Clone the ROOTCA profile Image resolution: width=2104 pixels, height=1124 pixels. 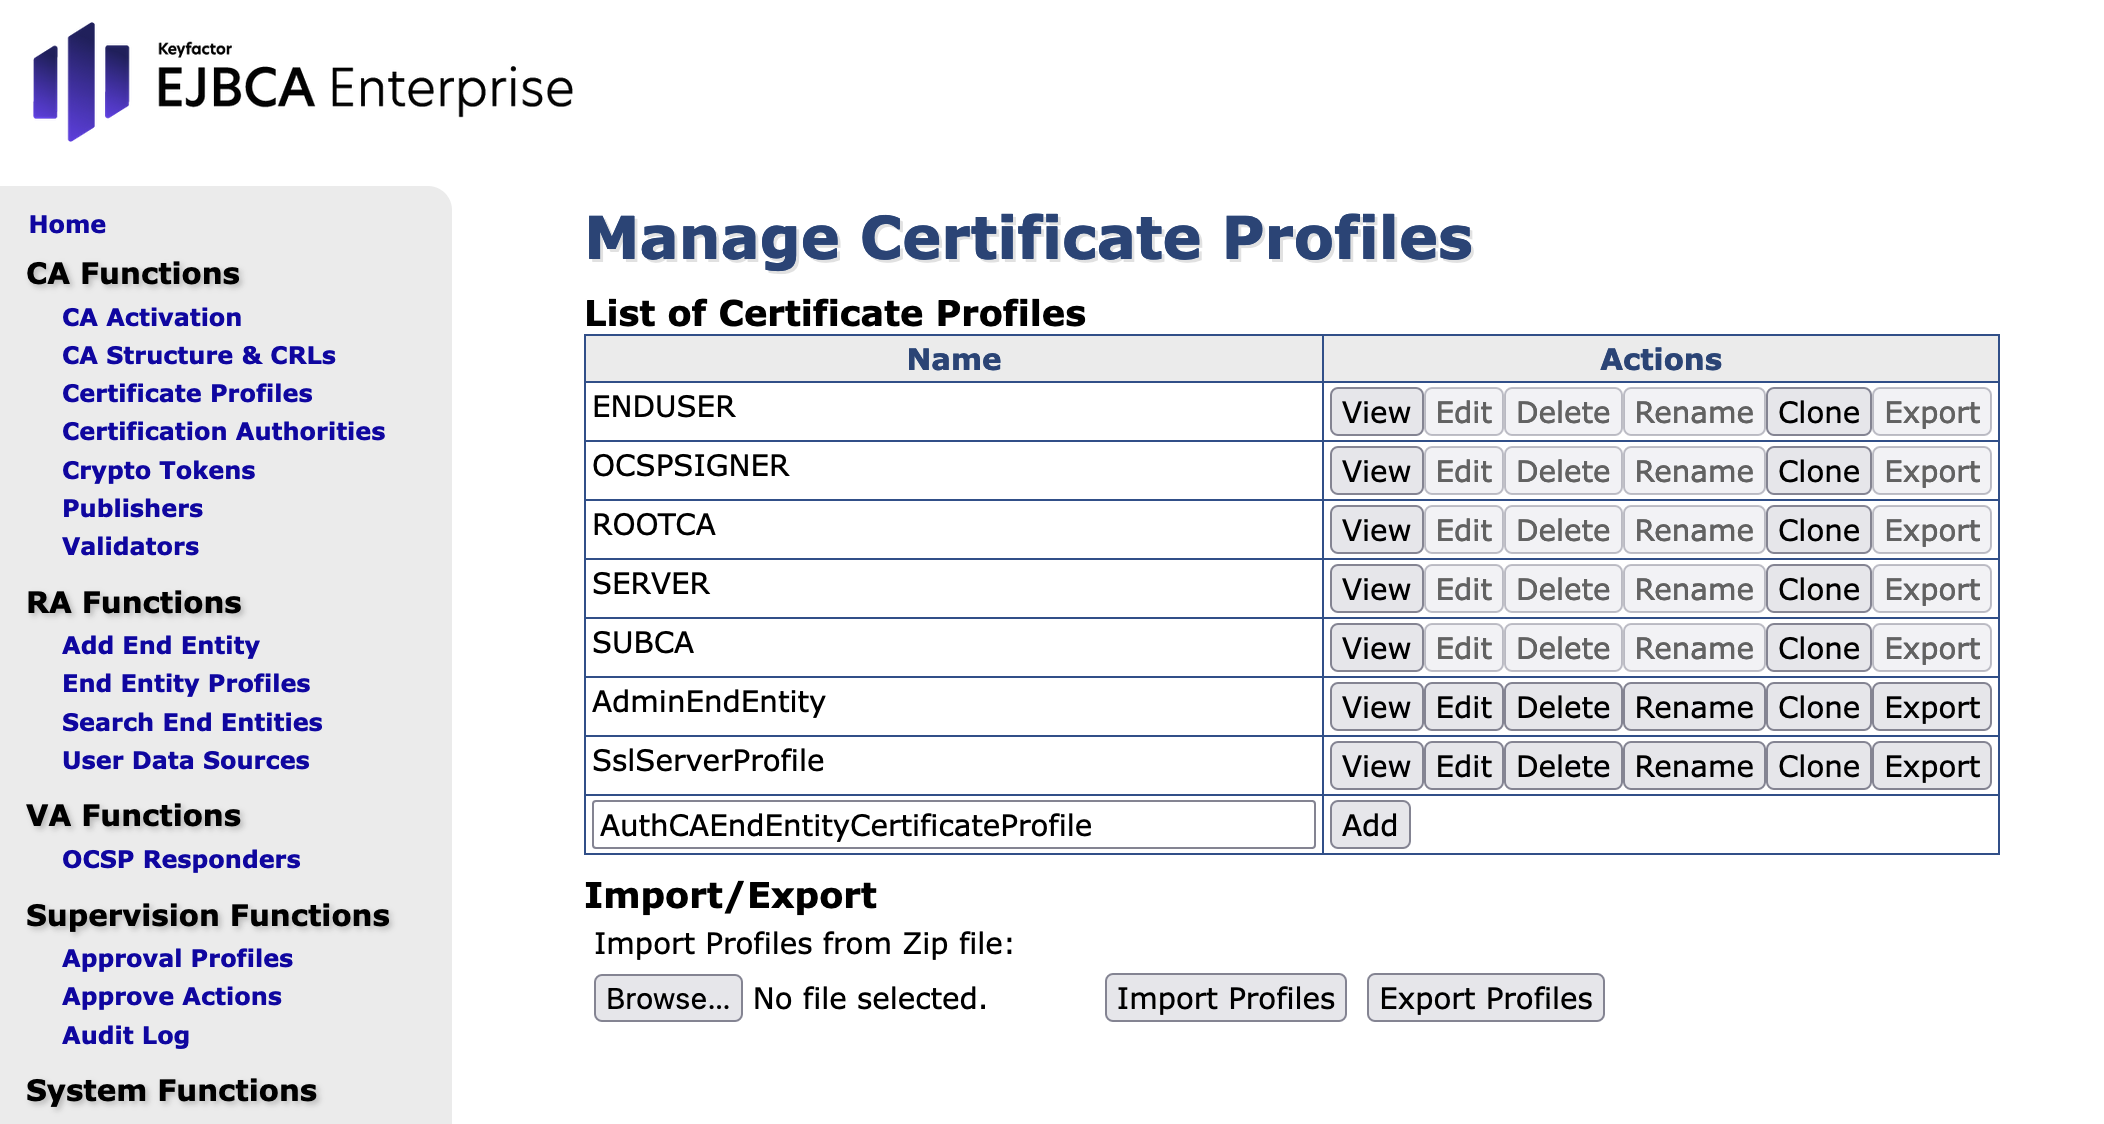pyautogui.click(x=1817, y=530)
